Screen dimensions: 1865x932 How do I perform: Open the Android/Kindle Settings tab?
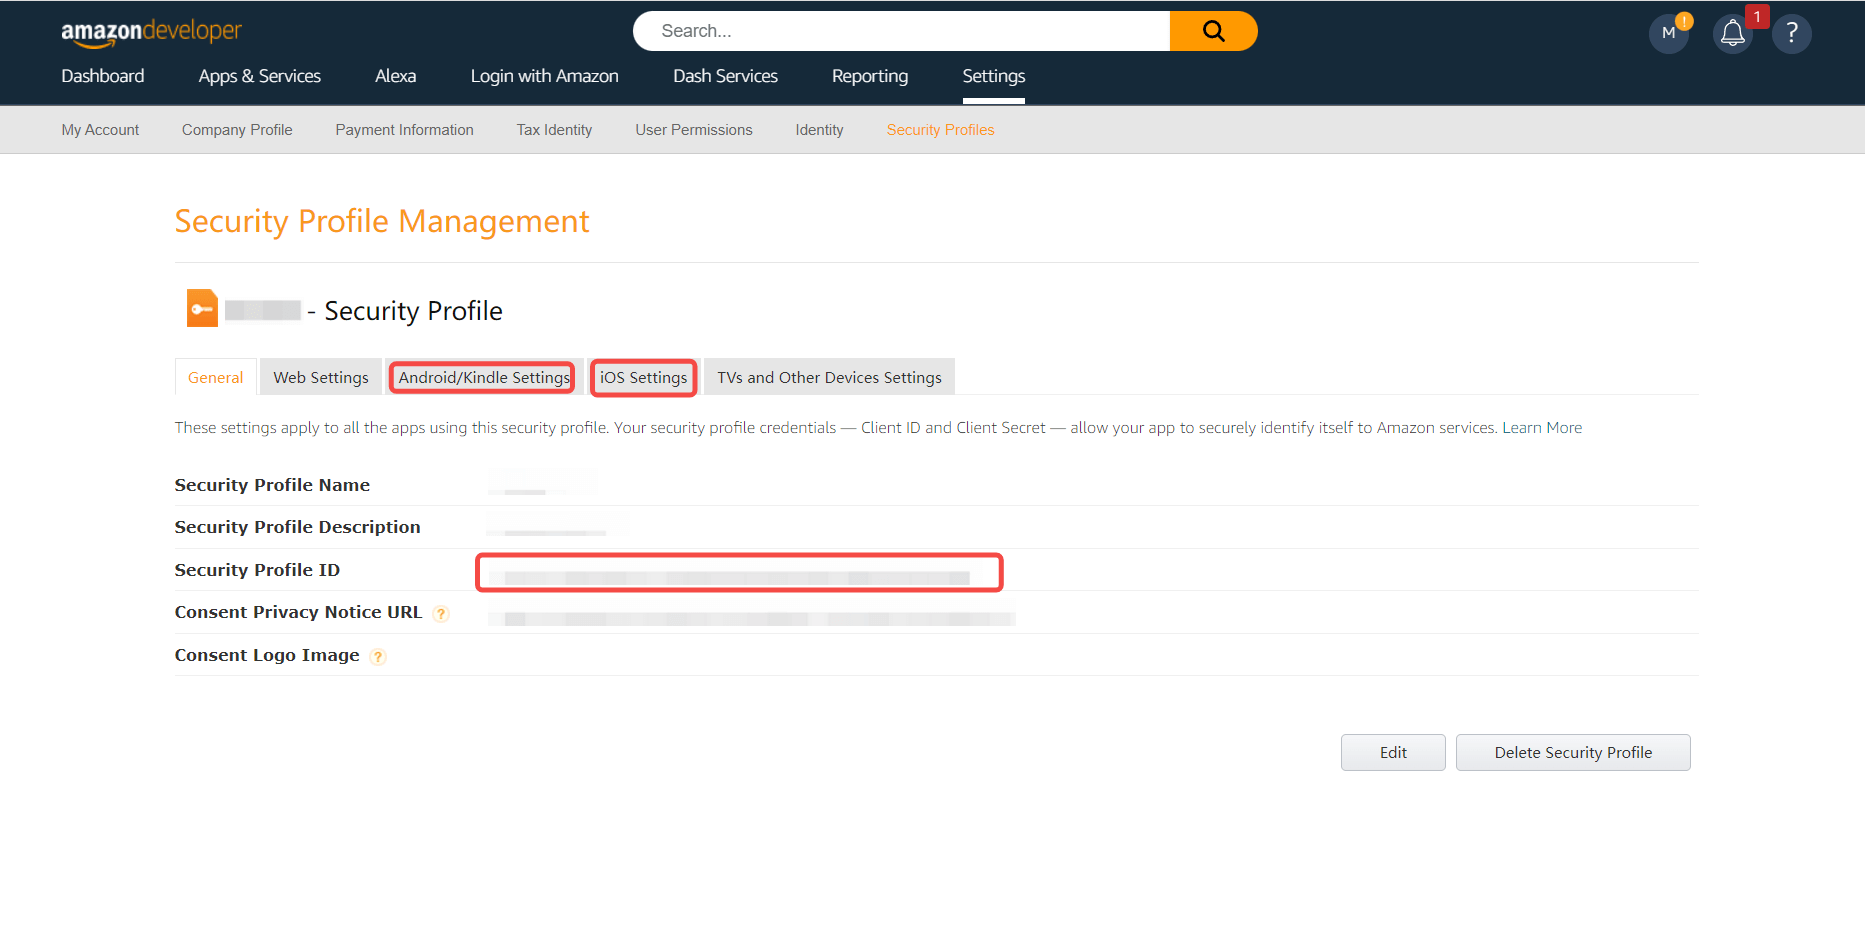(483, 378)
